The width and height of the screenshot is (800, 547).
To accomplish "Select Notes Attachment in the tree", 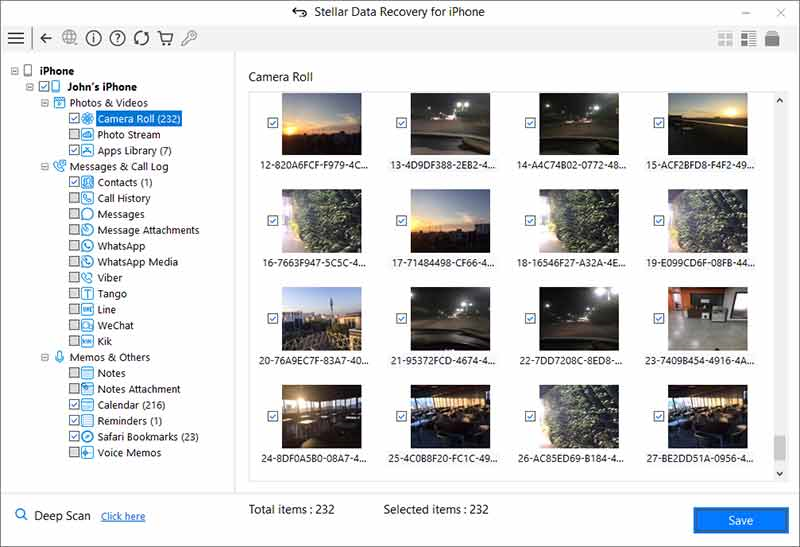I will click(x=139, y=389).
